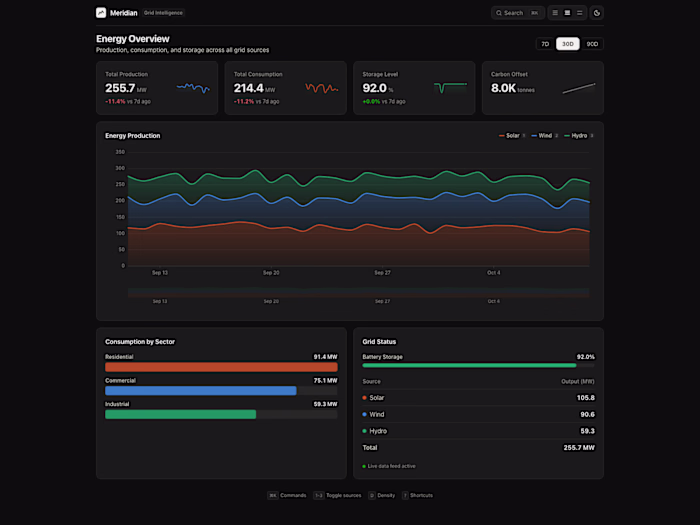The width and height of the screenshot is (700, 525).
Task: Click the Source column header
Action: (371, 381)
